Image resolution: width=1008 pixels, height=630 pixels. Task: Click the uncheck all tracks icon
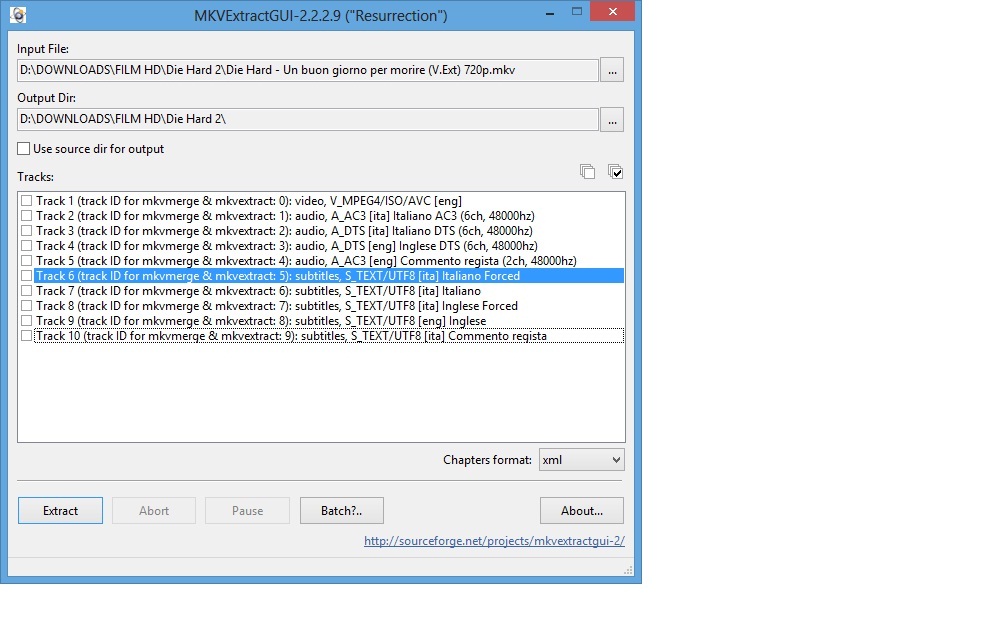click(587, 172)
